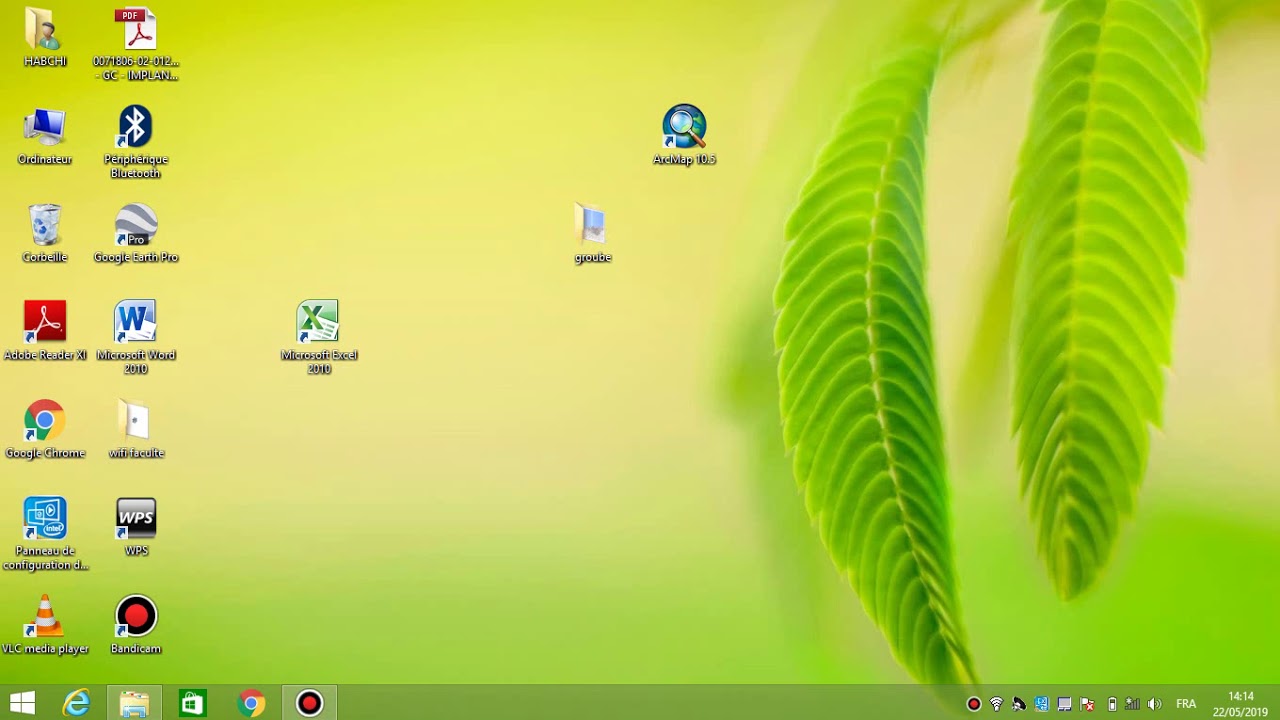Select Bandicam desktop shortcut
This screenshot has width=1280, height=720.
click(136, 626)
